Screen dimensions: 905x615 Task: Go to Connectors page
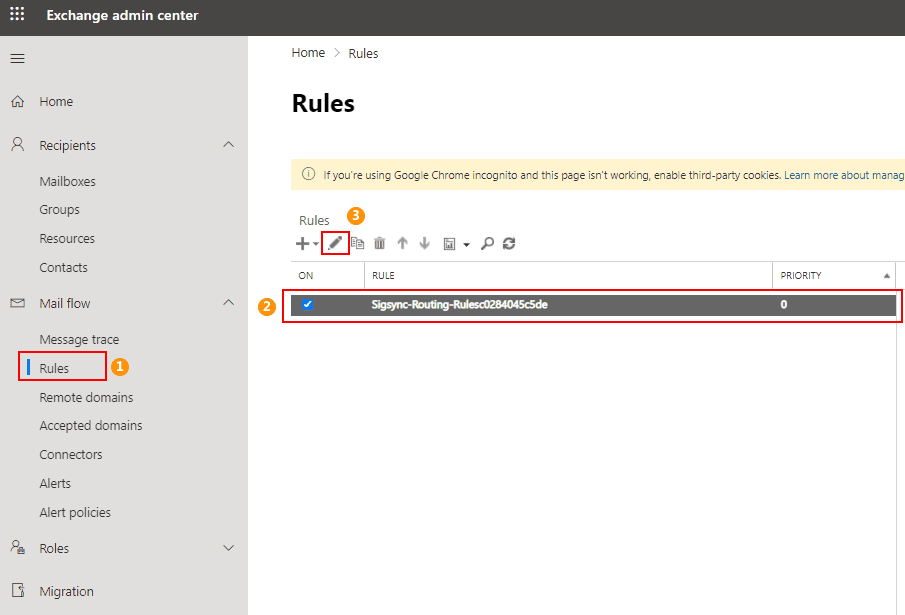[x=71, y=455]
